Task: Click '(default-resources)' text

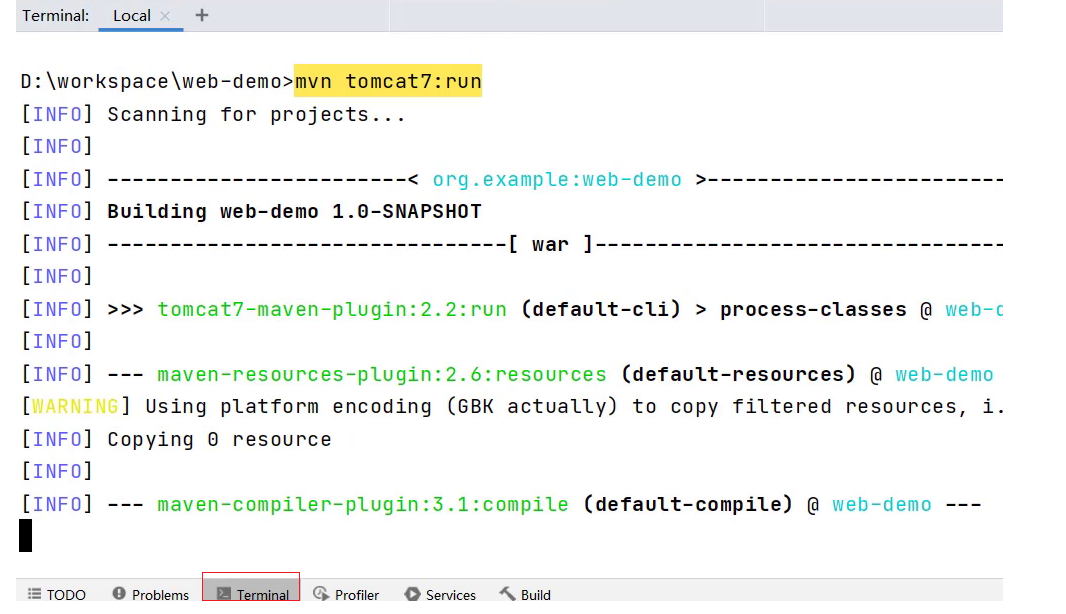Action: [738, 374]
